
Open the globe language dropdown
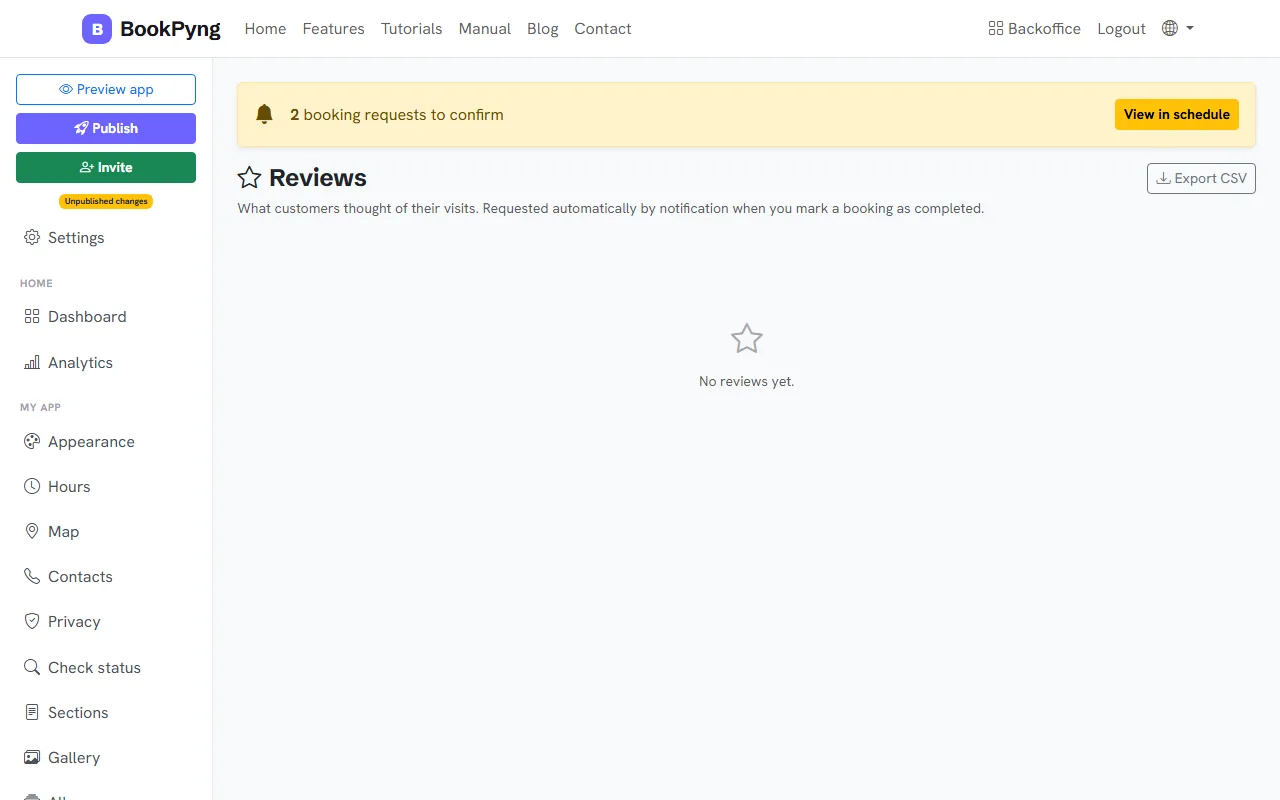click(x=1178, y=28)
